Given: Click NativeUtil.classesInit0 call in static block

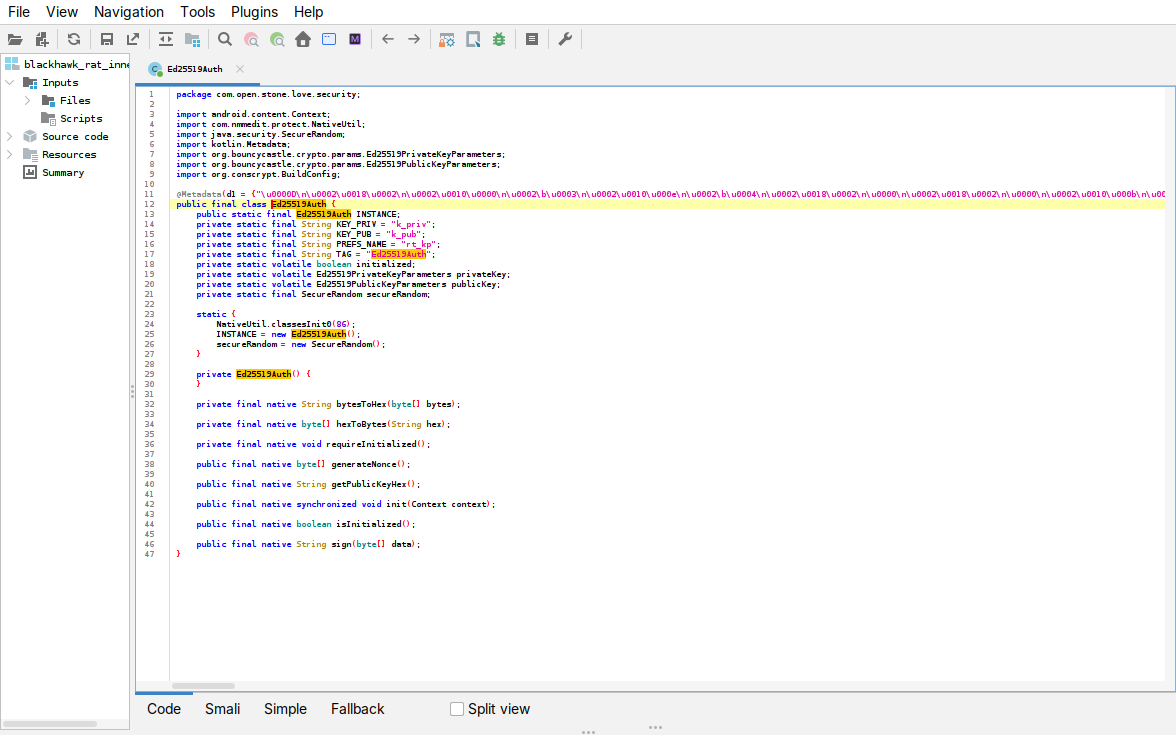Looking at the screenshot, I should (x=286, y=324).
